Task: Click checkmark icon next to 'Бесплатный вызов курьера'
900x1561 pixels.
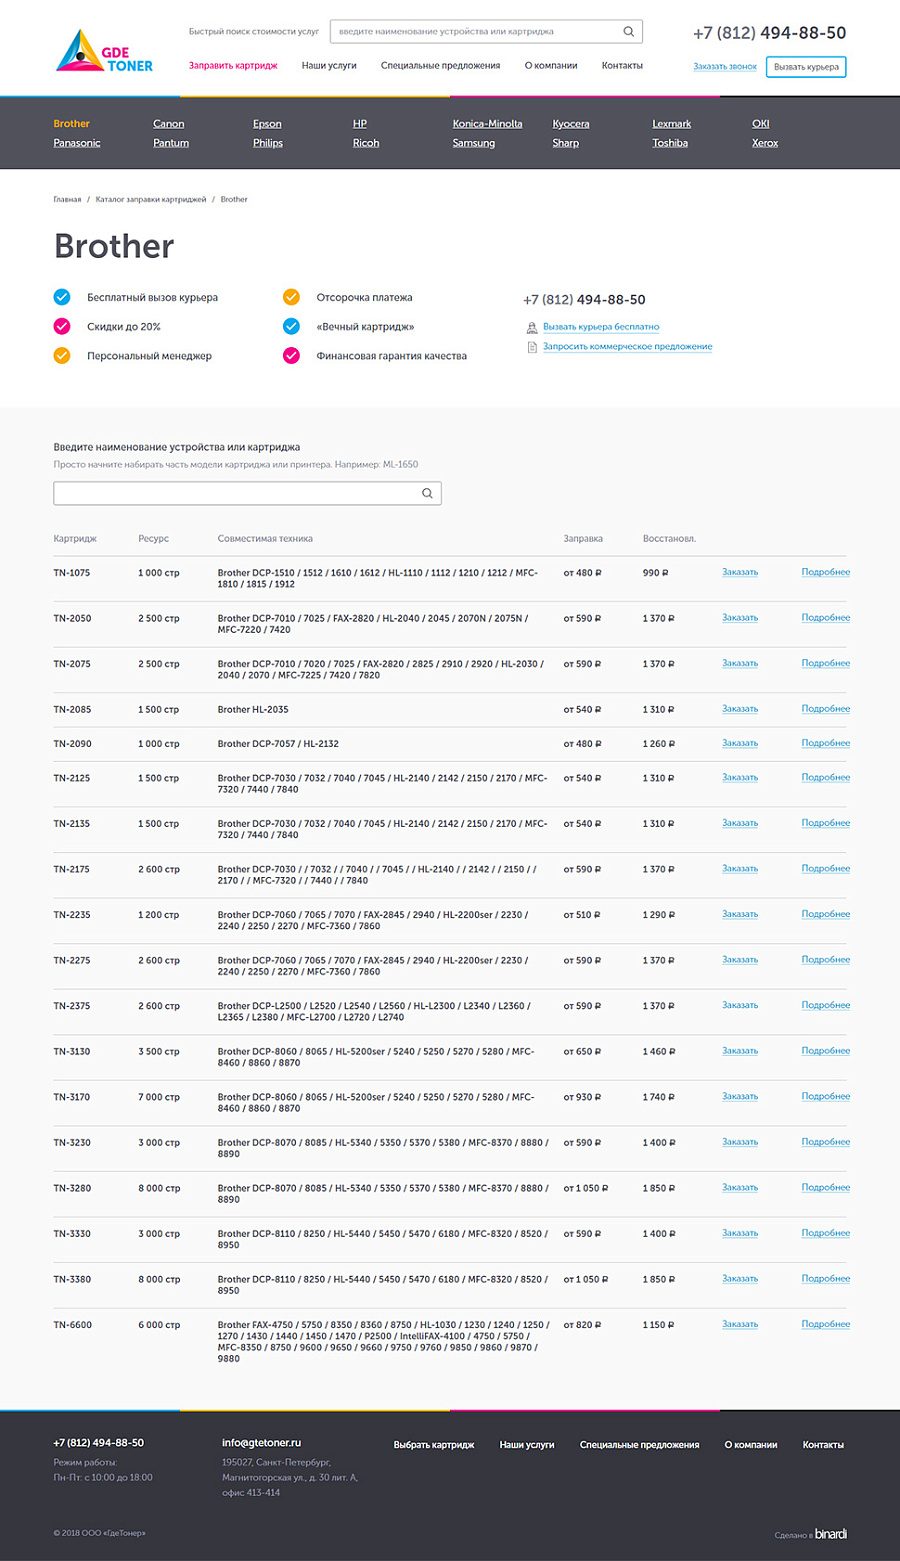Action: tap(62, 297)
